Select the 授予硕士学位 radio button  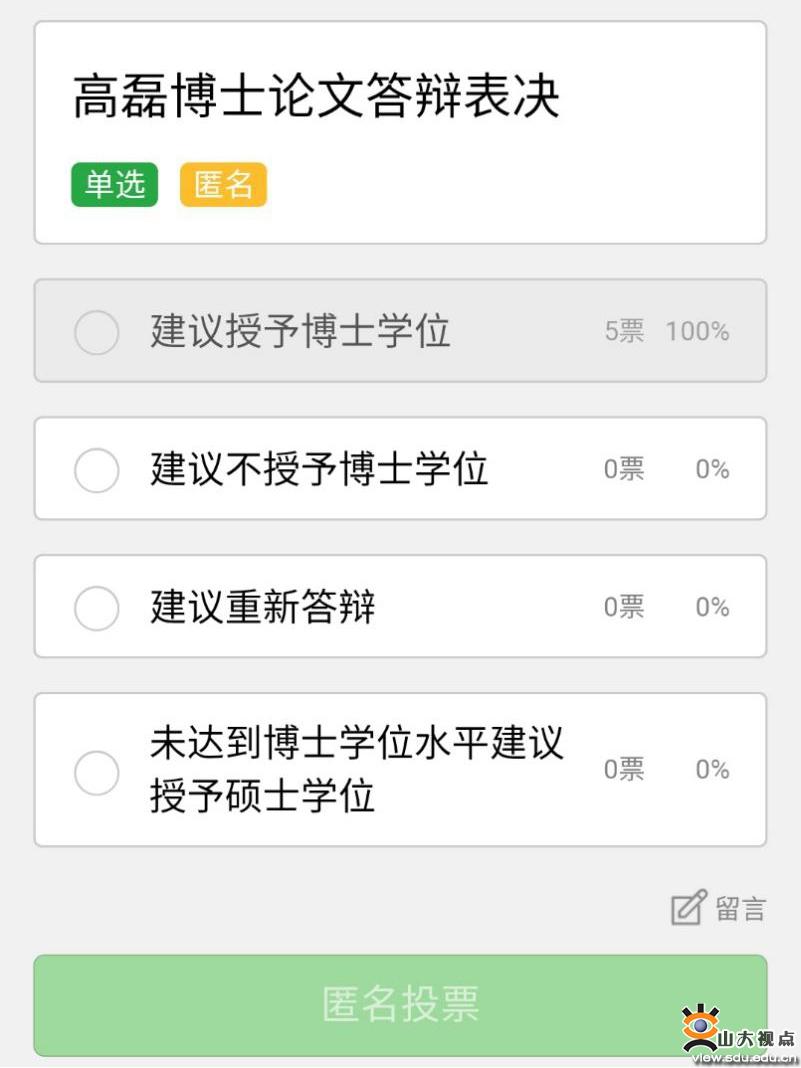tap(96, 772)
